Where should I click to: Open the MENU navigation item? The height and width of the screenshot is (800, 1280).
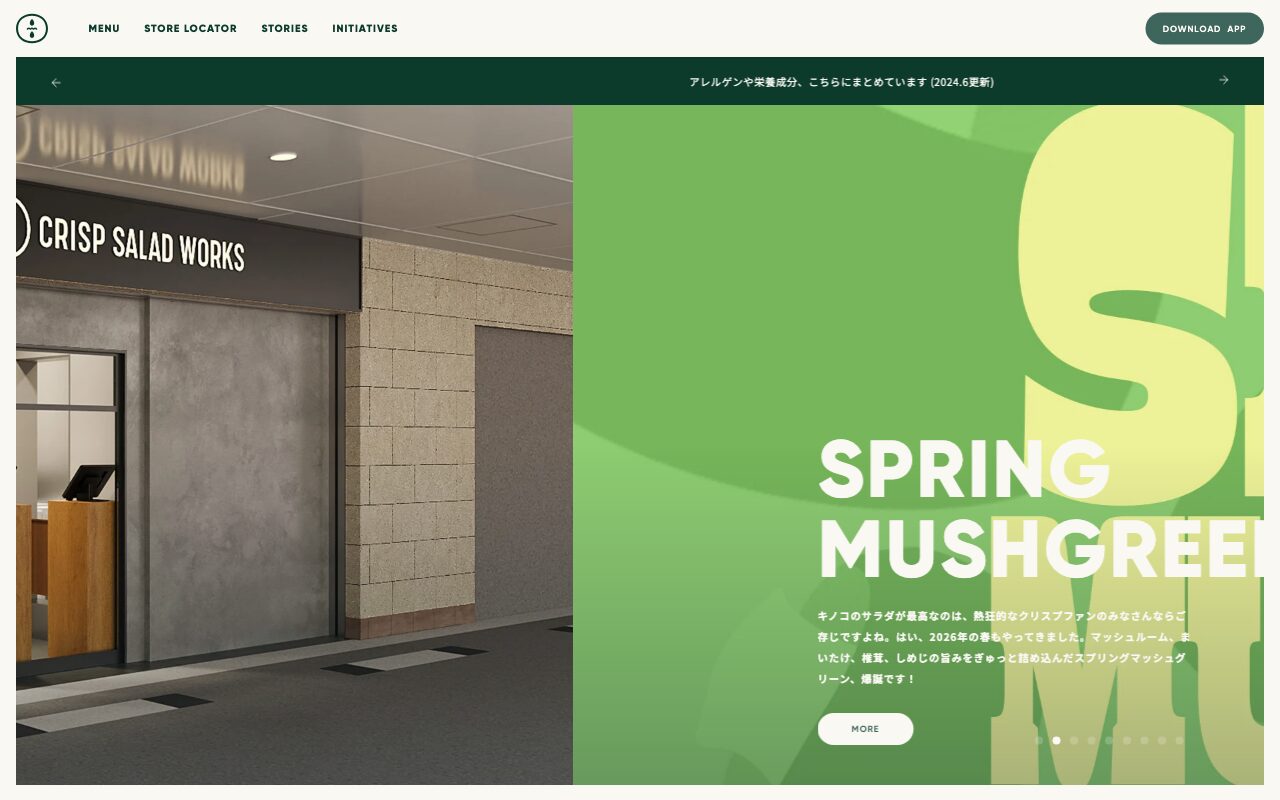click(104, 28)
